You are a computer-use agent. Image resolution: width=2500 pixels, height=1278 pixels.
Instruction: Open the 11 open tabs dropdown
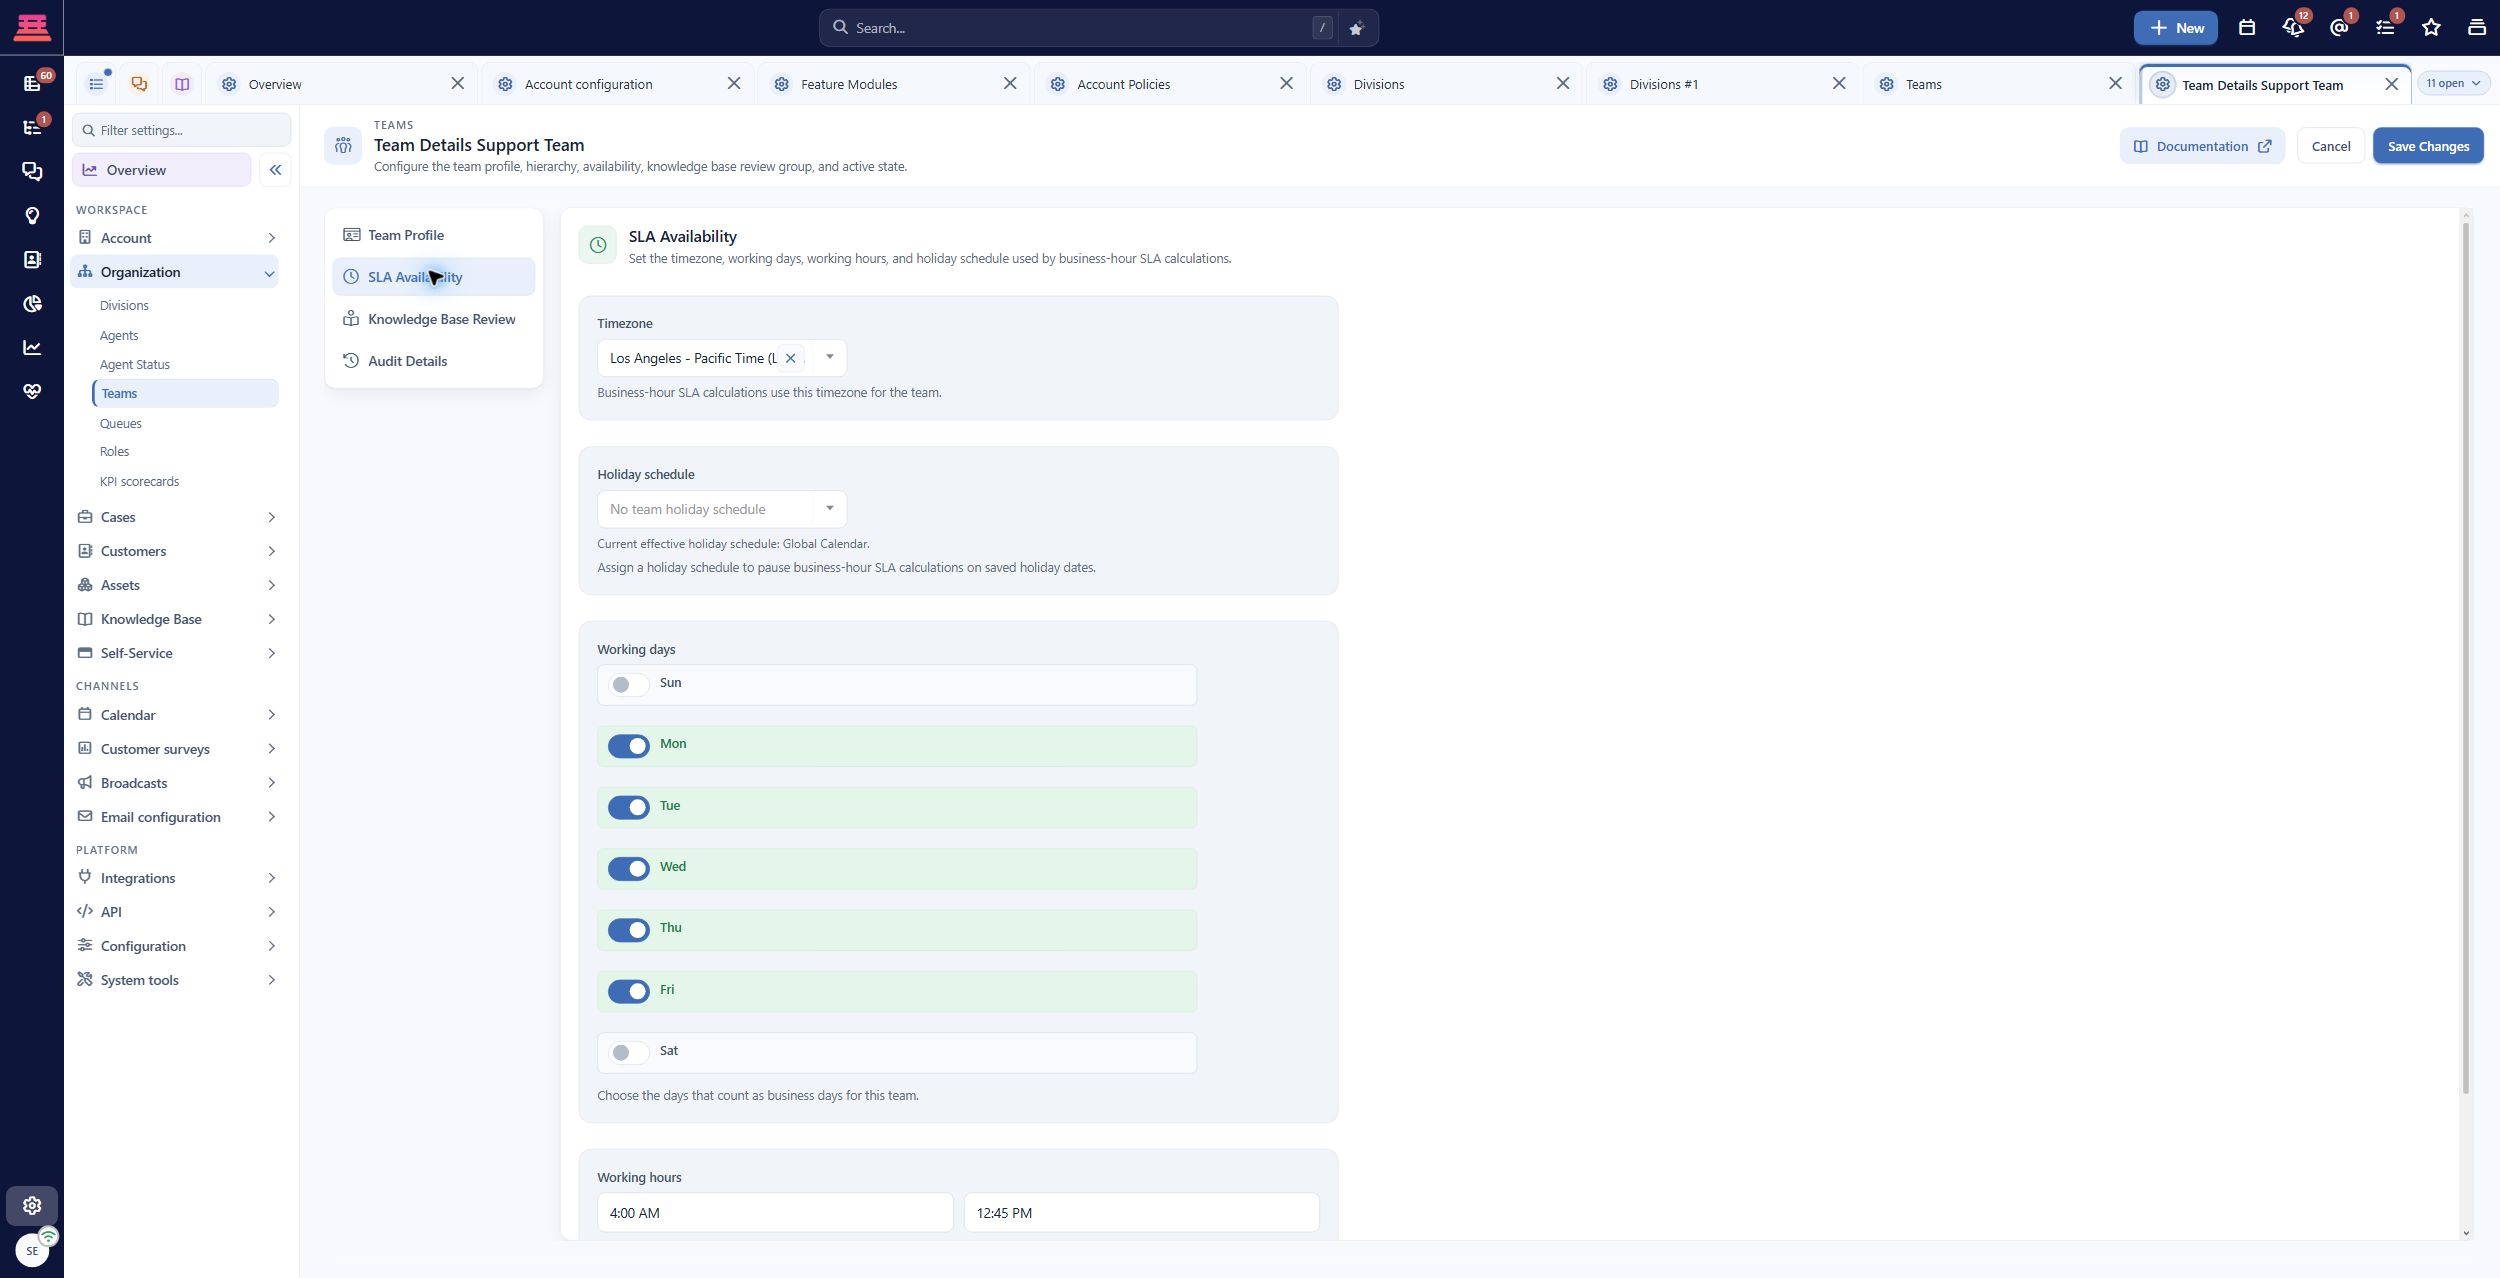2453,83
